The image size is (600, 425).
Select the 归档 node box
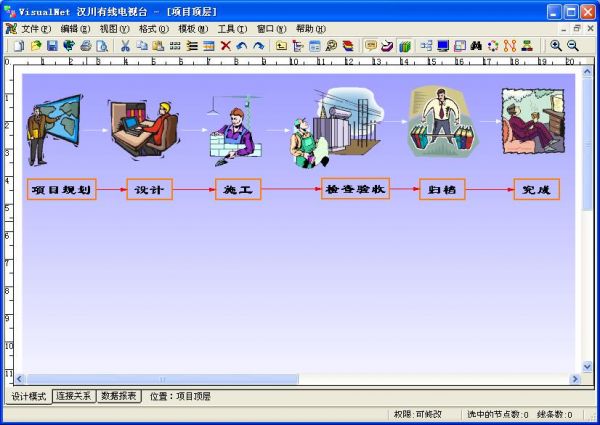point(442,189)
